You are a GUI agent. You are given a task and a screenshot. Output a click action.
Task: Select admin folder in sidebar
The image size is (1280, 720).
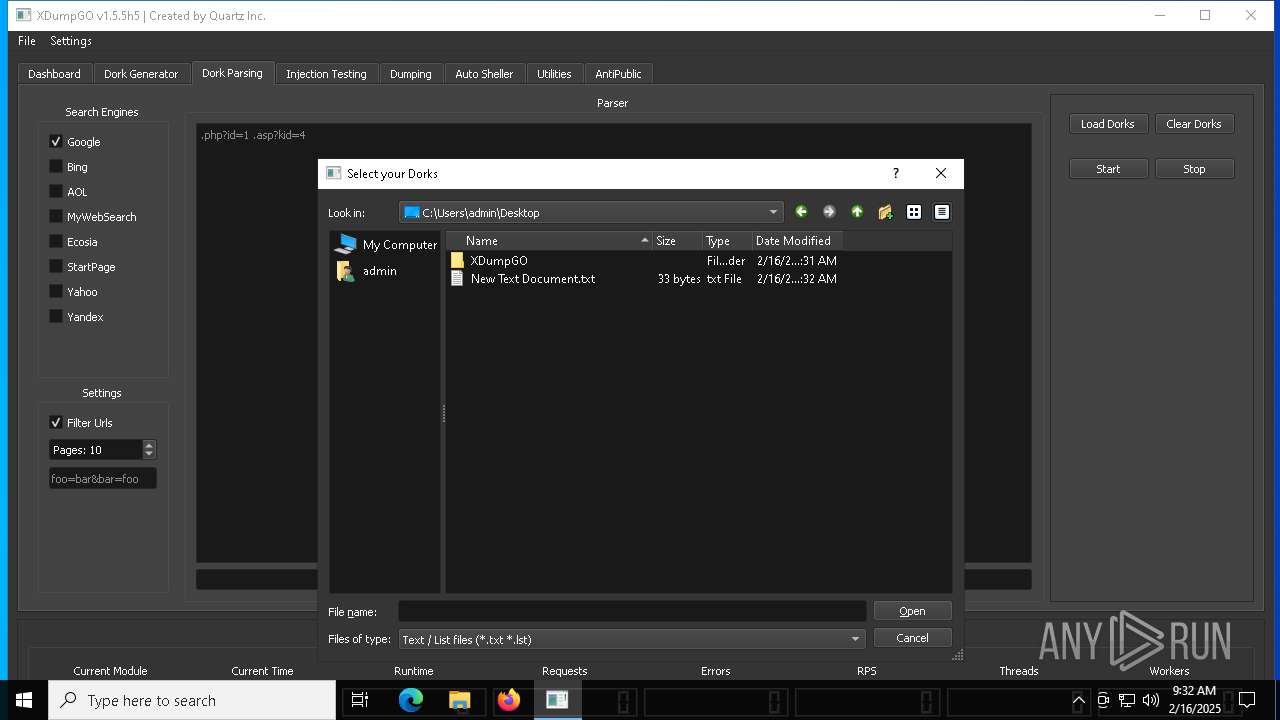(367, 271)
